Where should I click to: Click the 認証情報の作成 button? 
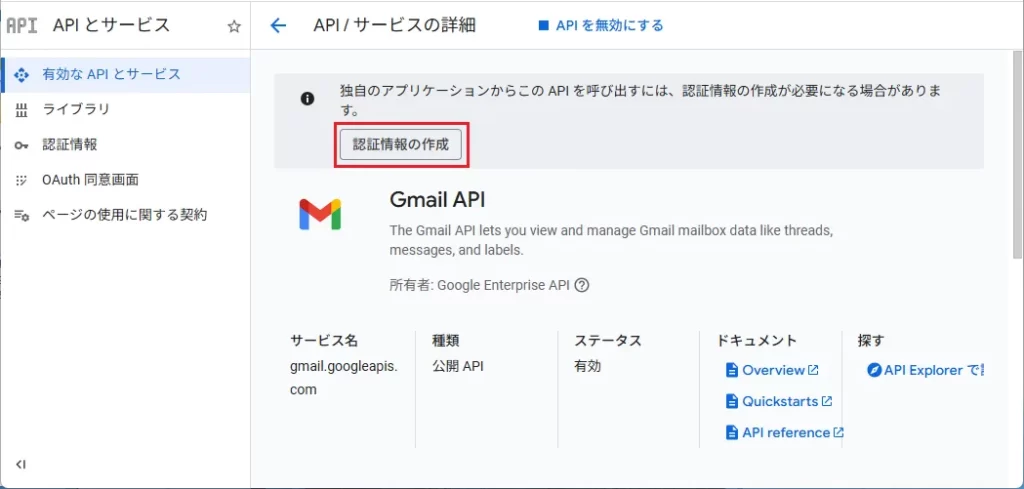(401, 145)
